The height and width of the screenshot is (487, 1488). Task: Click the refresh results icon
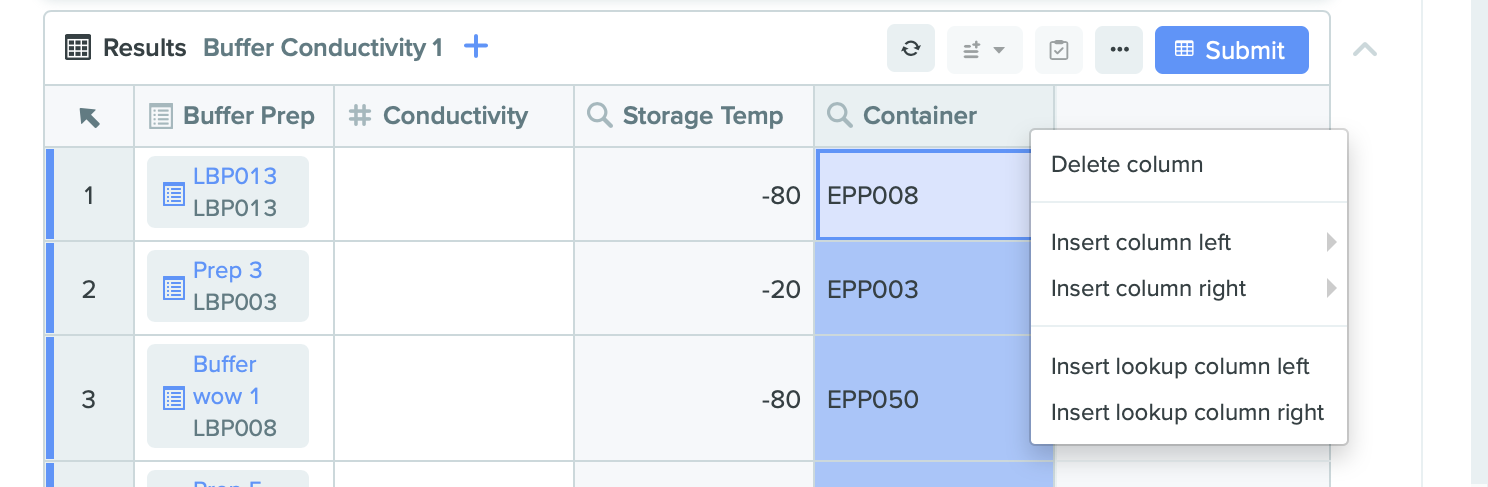click(x=910, y=49)
